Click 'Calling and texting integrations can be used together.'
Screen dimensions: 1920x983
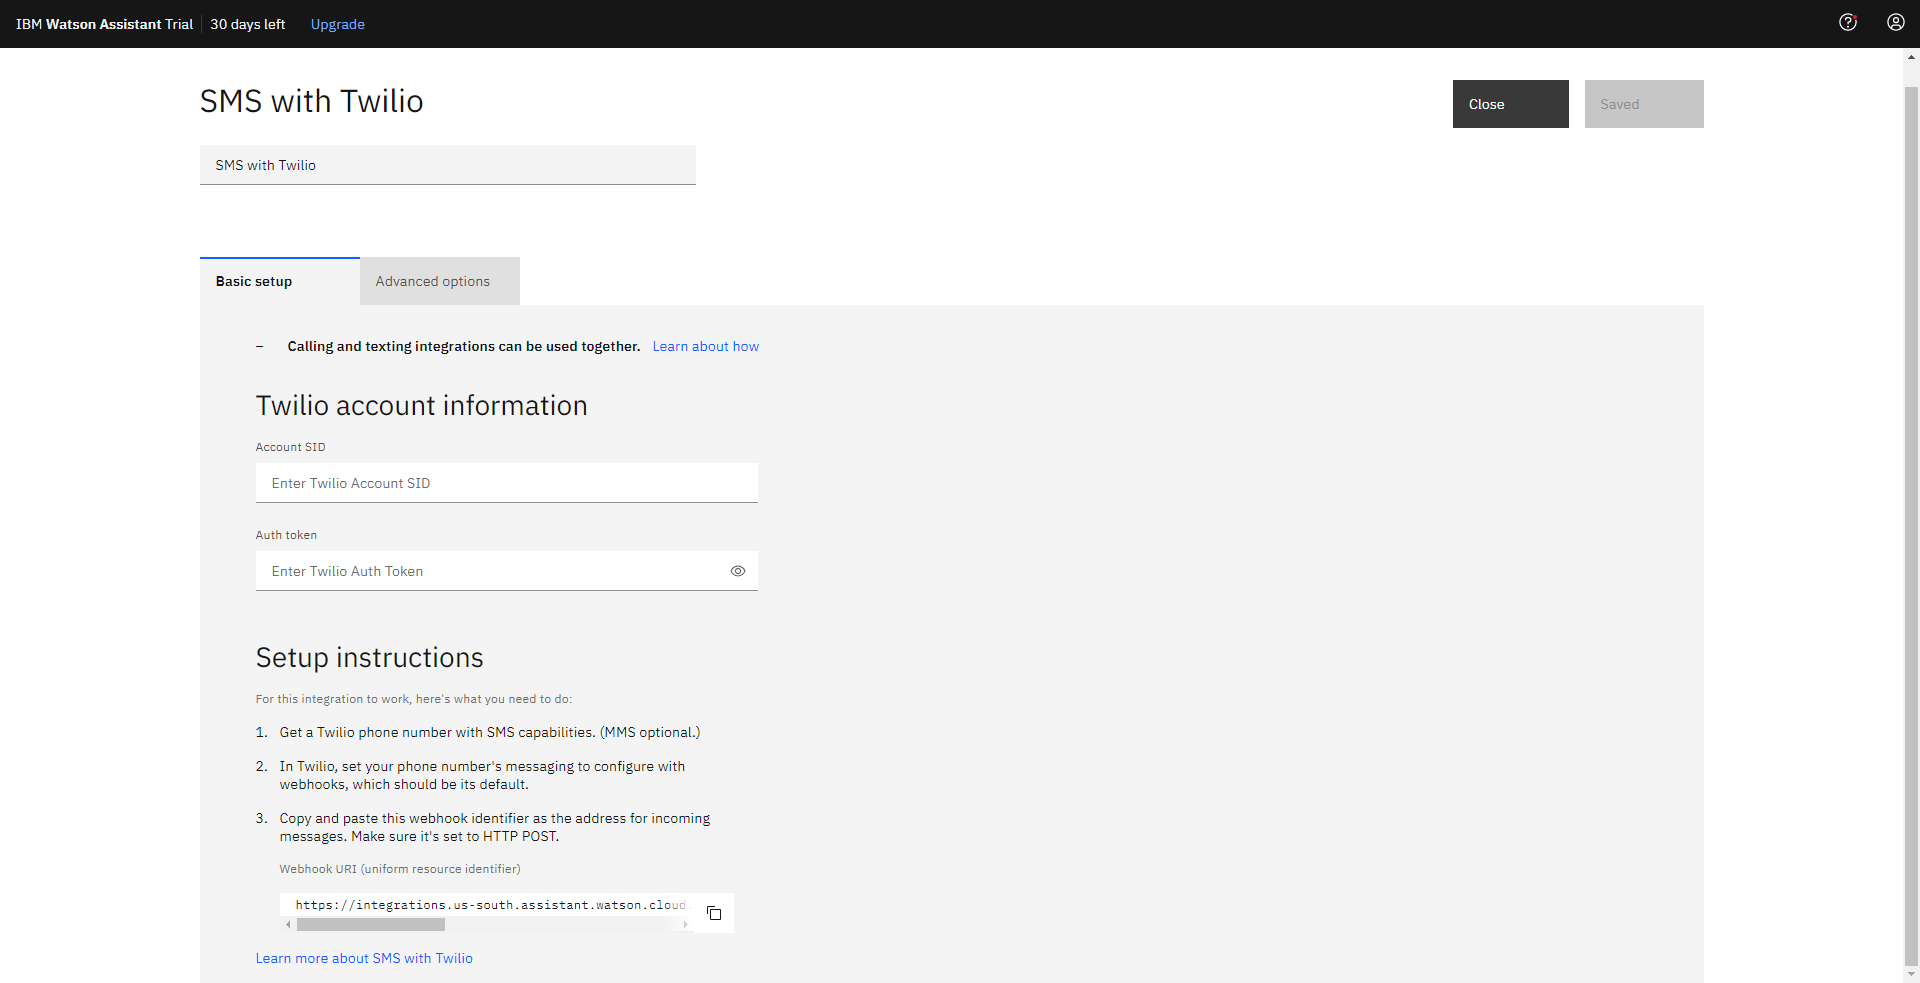click(464, 347)
